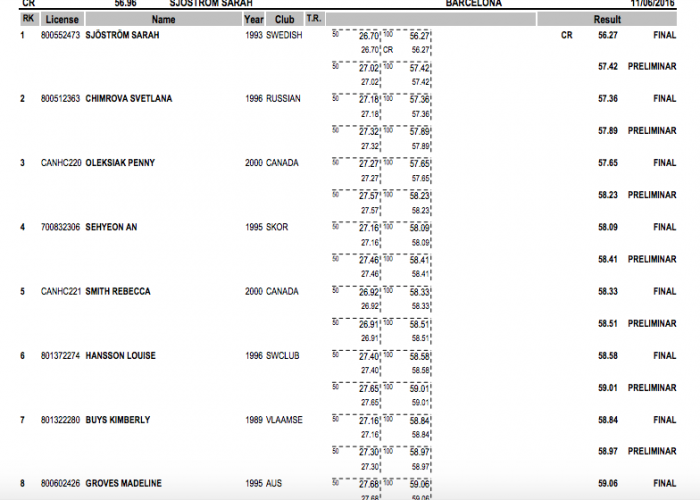Click rank number 4 in RK column
This screenshot has height=500, width=700.
coord(22,227)
